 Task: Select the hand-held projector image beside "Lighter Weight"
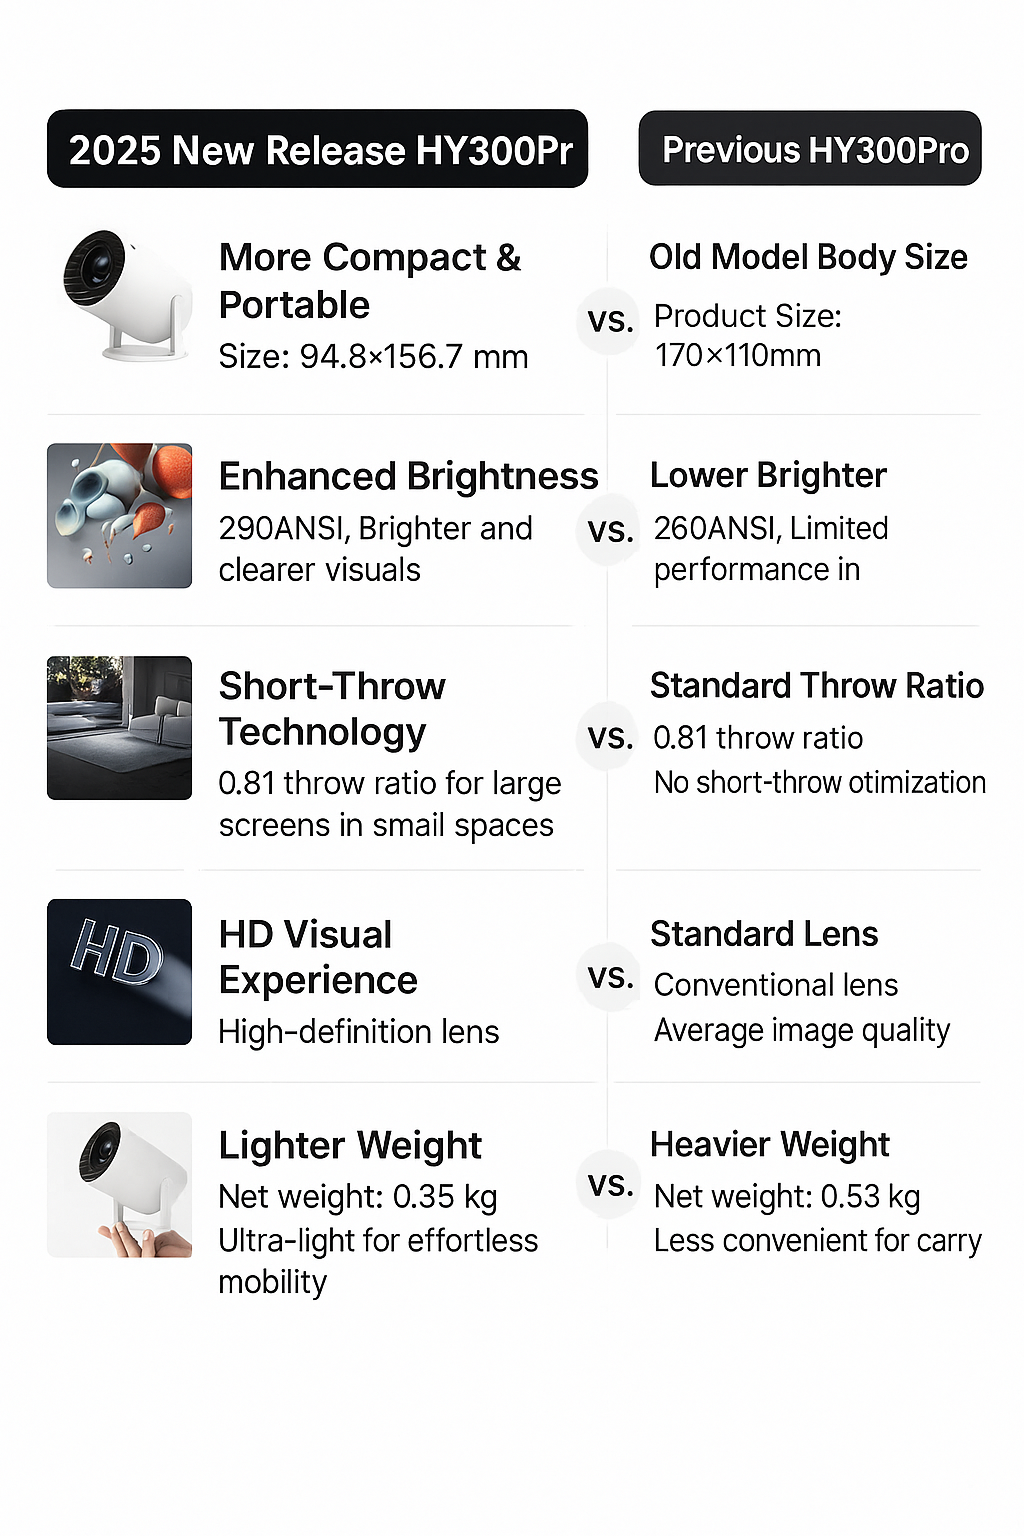(119, 1185)
